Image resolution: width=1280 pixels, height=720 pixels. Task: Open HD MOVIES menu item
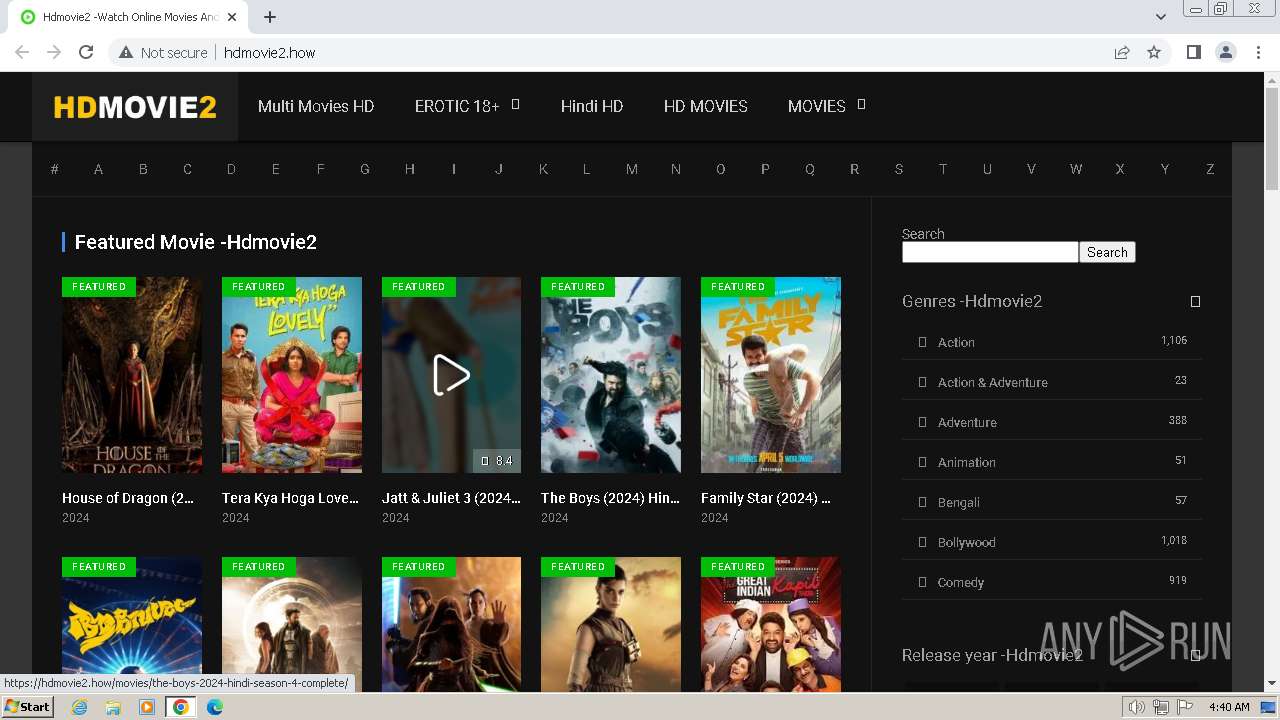click(706, 106)
